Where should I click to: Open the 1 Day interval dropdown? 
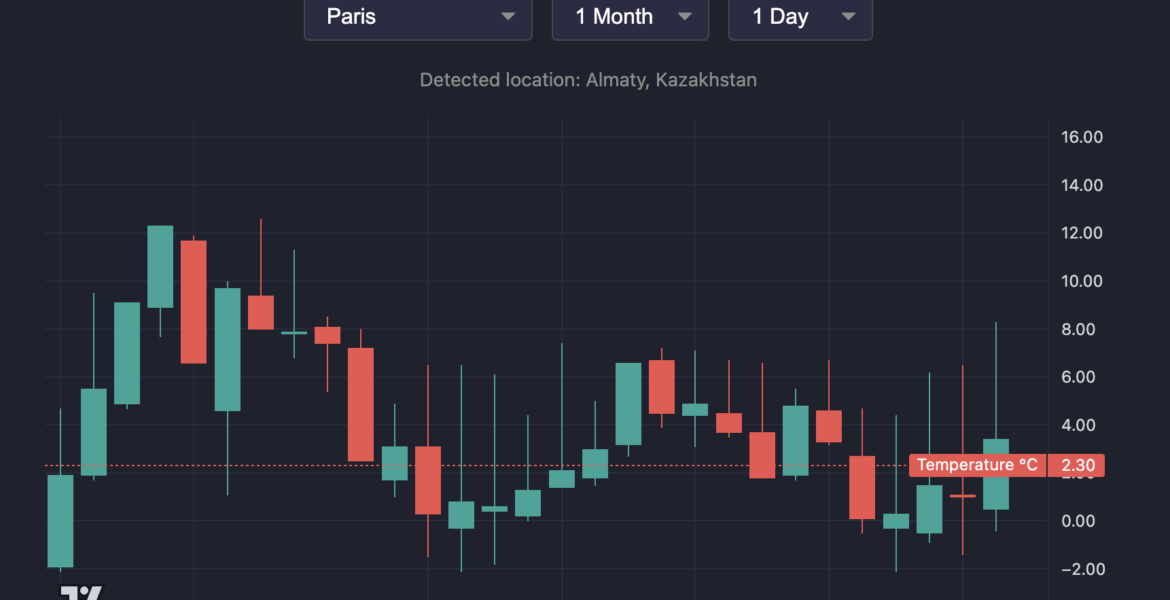point(800,17)
